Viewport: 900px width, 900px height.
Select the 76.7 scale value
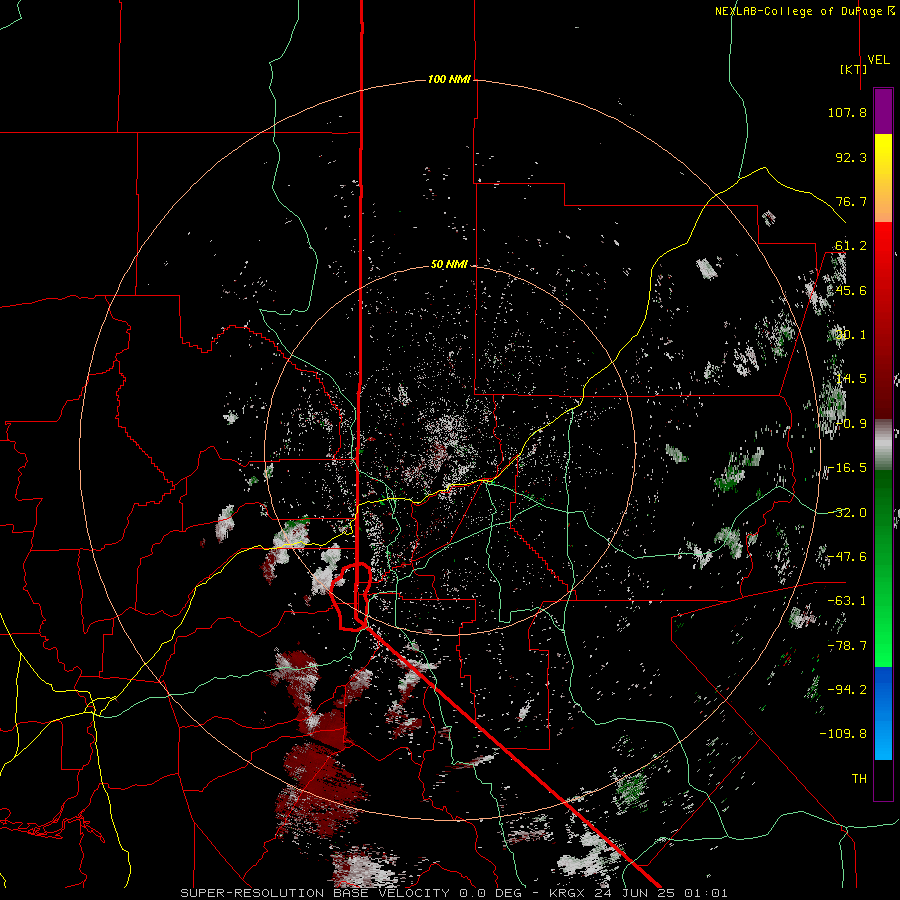click(851, 201)
